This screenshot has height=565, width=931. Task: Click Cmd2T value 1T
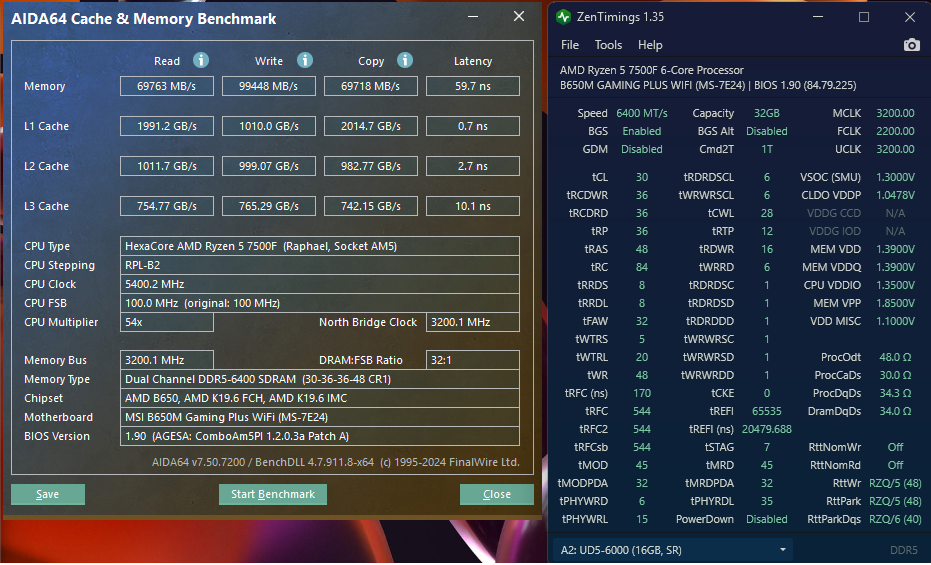[767, 149]
